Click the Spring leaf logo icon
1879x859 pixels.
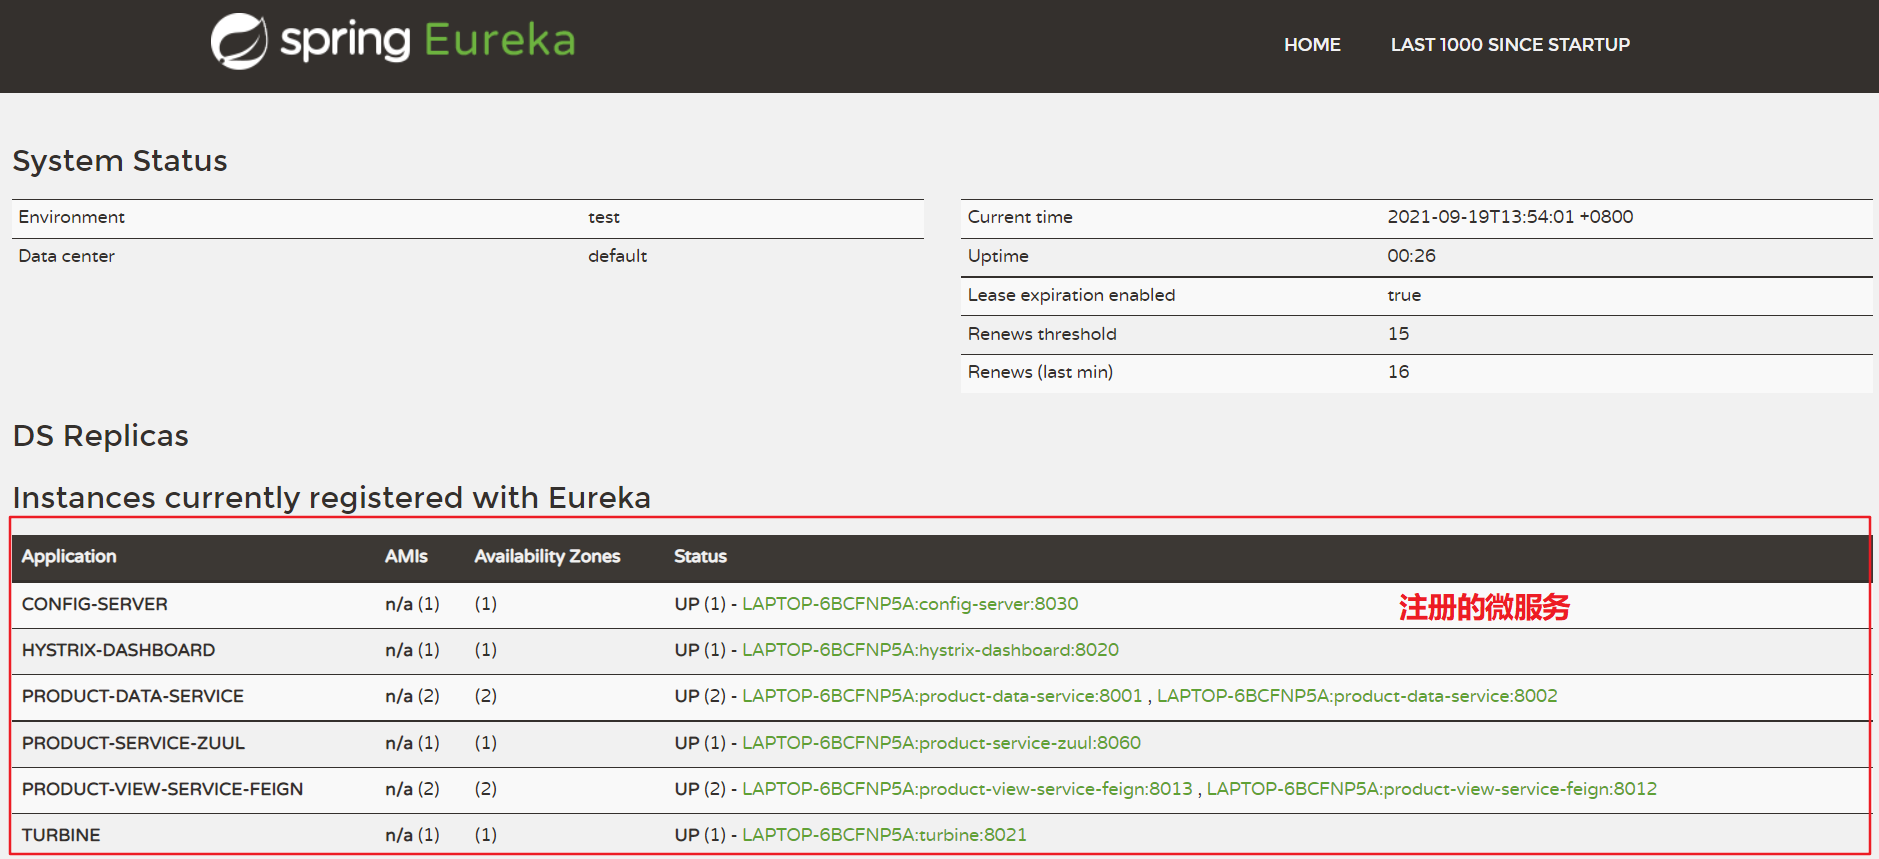tap(239, 41)
